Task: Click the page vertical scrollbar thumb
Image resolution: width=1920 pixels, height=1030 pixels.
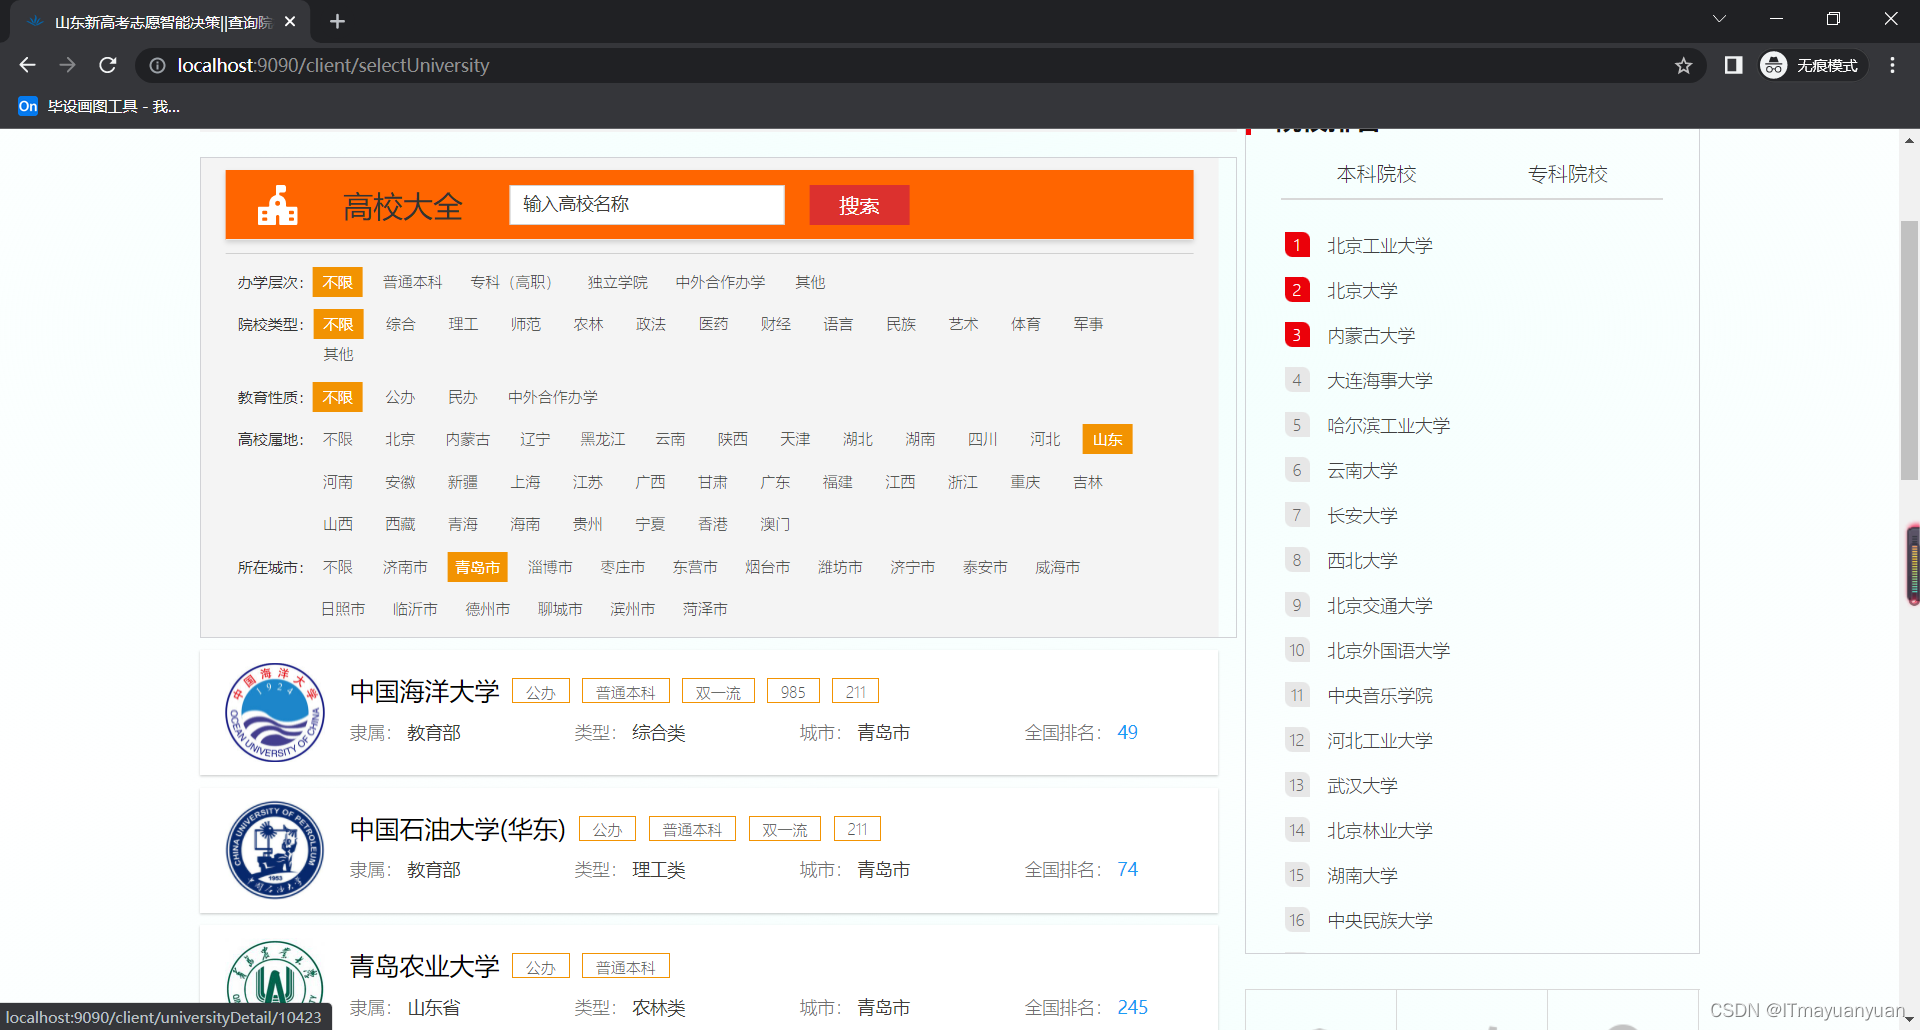Action: coord(1909,350)
